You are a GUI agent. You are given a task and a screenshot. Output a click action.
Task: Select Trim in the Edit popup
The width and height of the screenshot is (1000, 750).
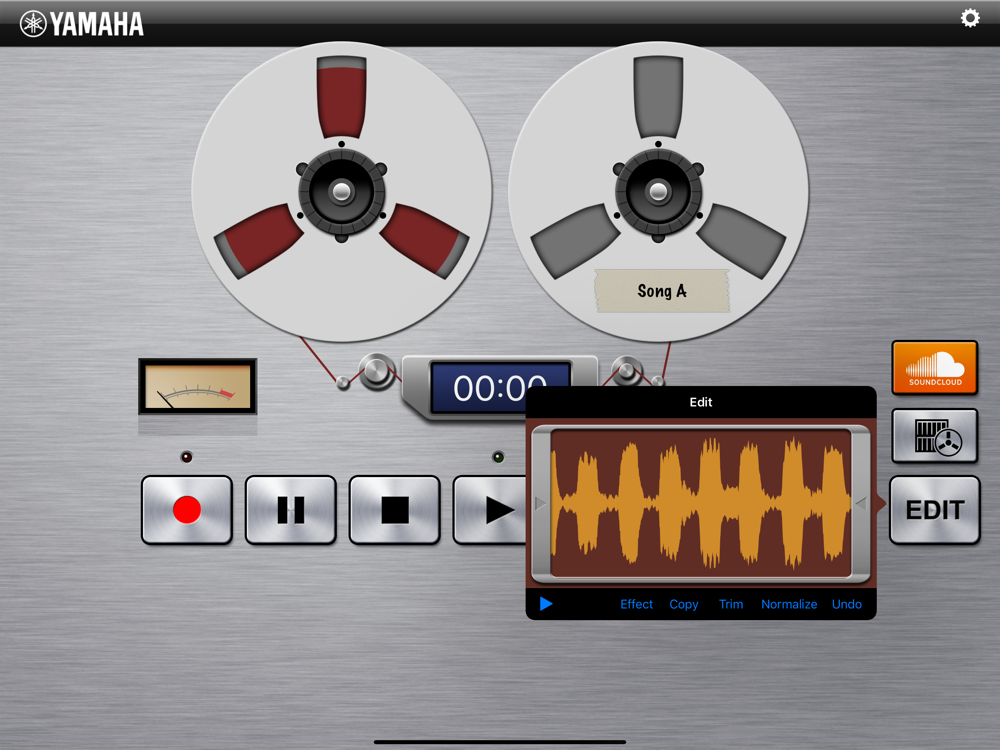(731, 604)
